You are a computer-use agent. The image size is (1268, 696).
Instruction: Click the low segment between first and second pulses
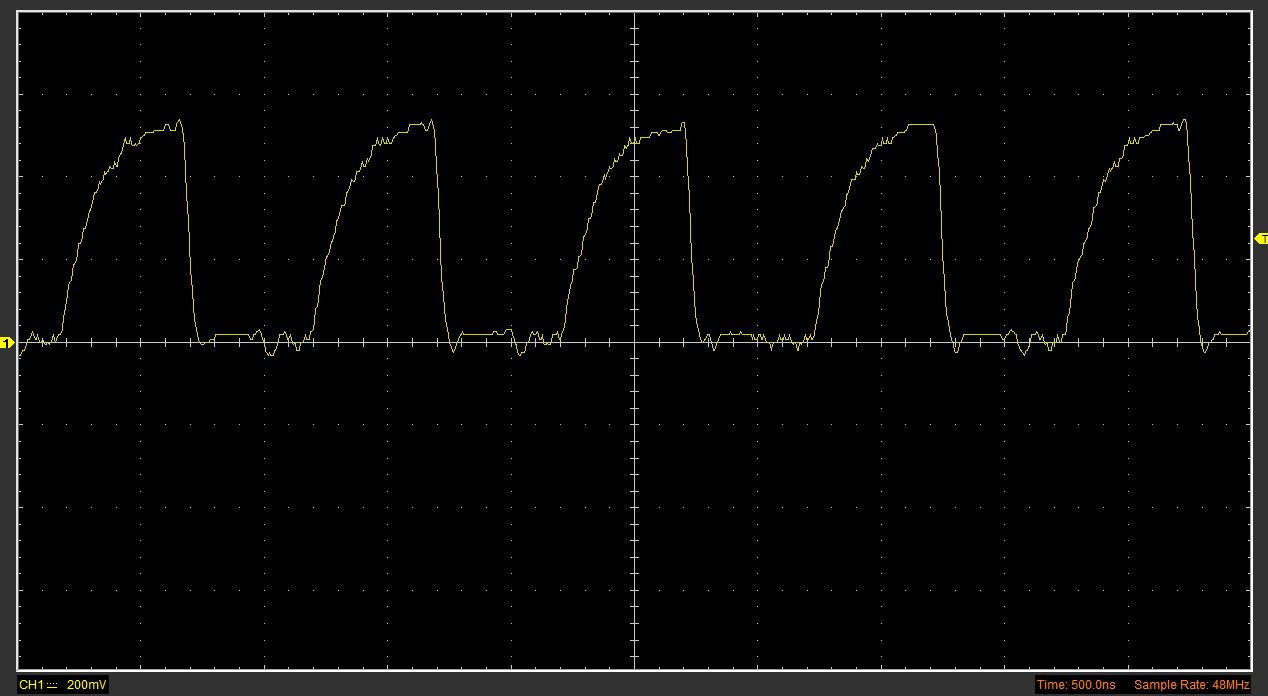(x=235, y=334)
